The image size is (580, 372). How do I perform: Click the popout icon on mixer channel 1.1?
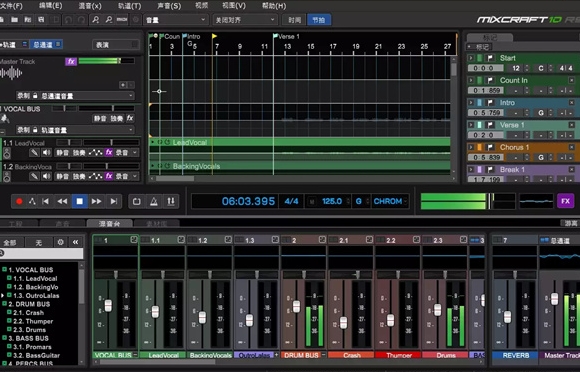(181, 240)
